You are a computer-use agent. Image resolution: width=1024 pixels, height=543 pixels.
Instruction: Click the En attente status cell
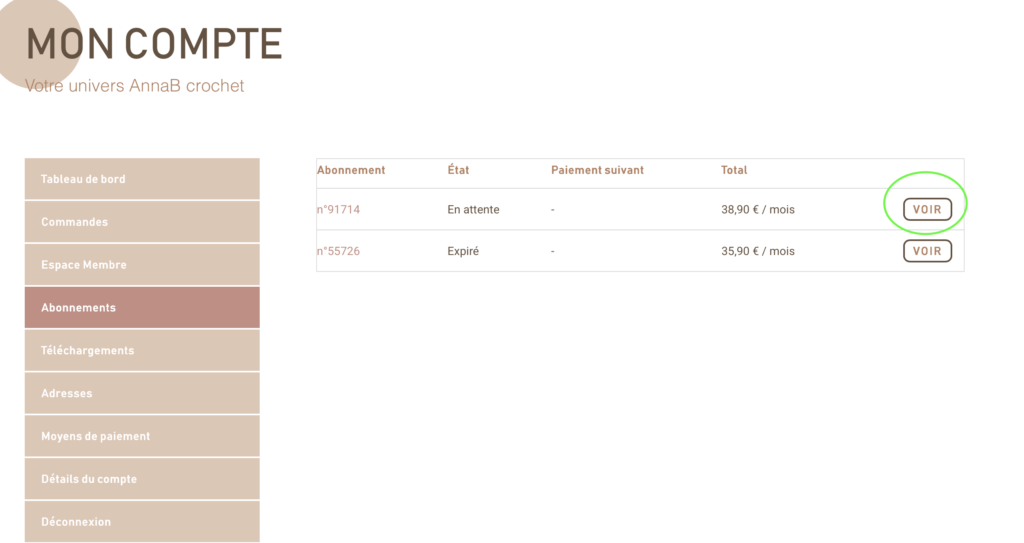coord(473,210)
